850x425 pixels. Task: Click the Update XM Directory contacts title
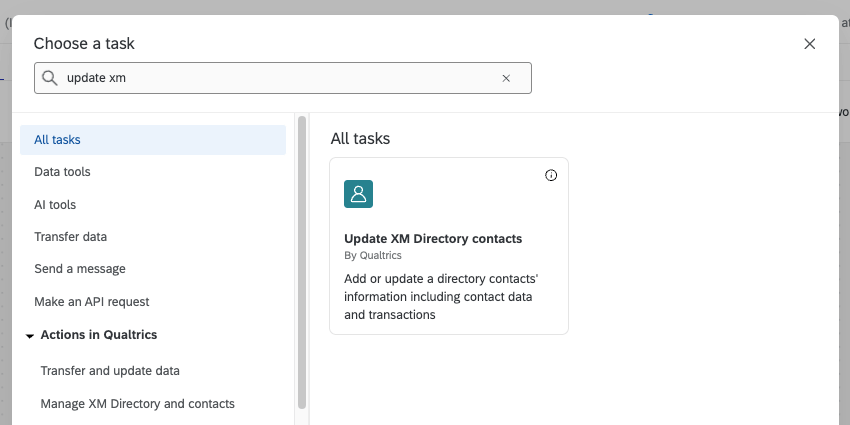[x=433, y=239]
